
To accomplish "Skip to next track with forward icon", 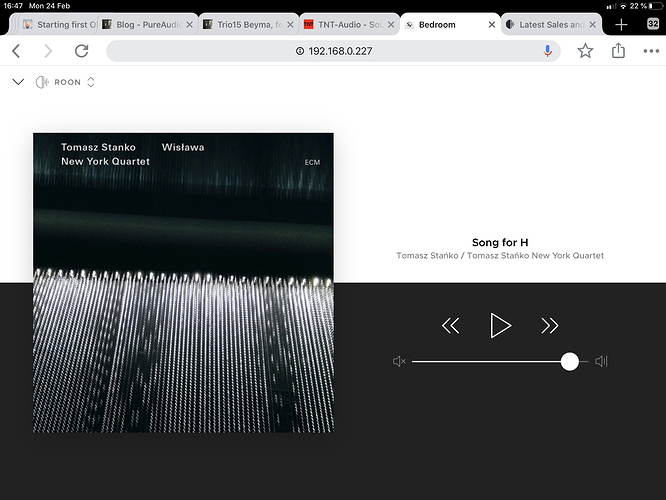I will pos(550,326).
